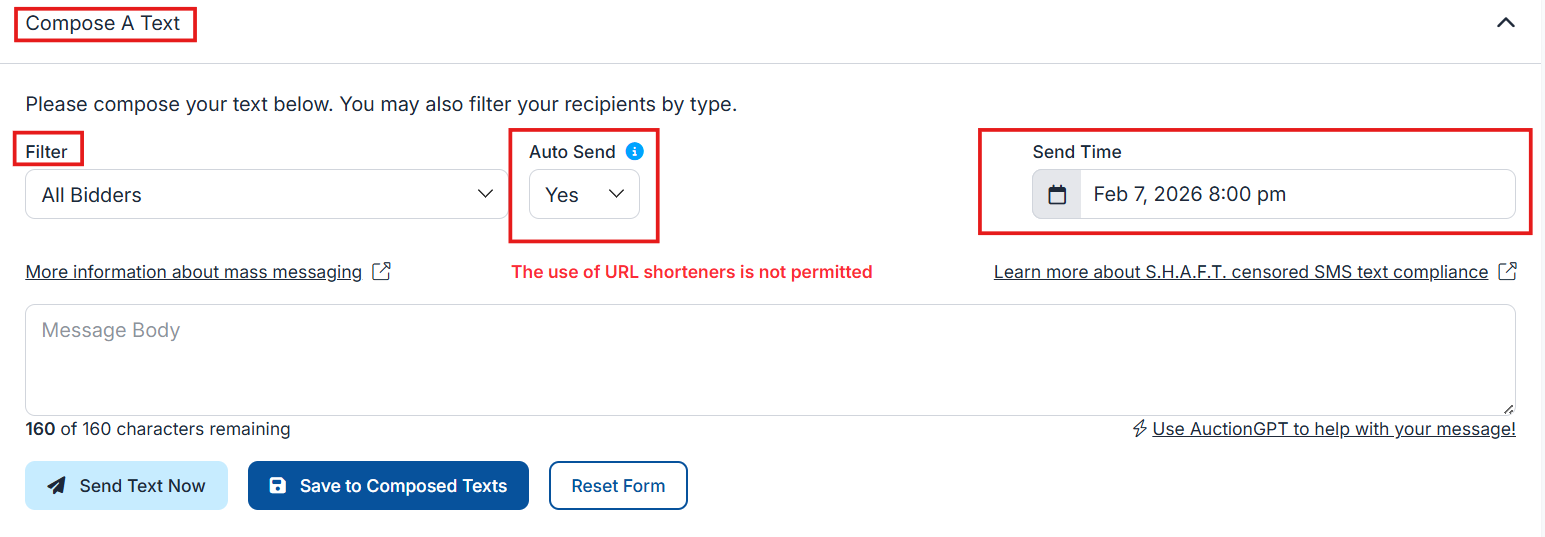This screenshot has width=1545, height=537.
Task: Click the floppy disk save icon
Action: click(278, 486)
